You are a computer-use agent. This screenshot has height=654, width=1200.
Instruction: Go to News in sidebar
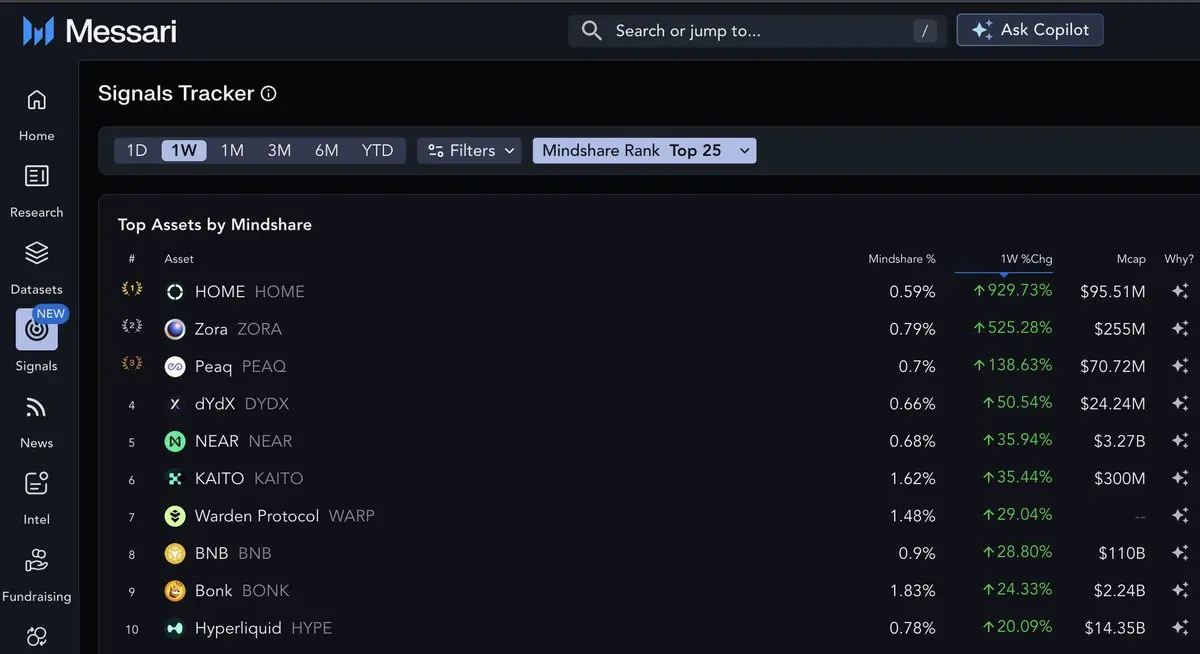click(36, 421)
